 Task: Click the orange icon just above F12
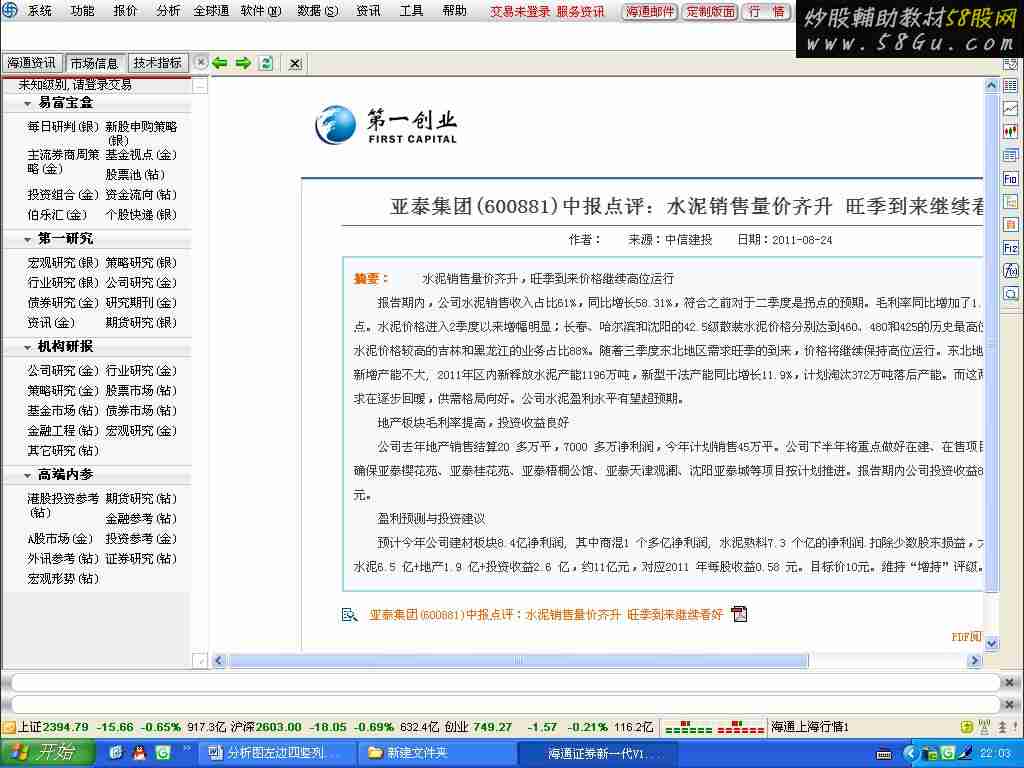(x=1010, y=225)
